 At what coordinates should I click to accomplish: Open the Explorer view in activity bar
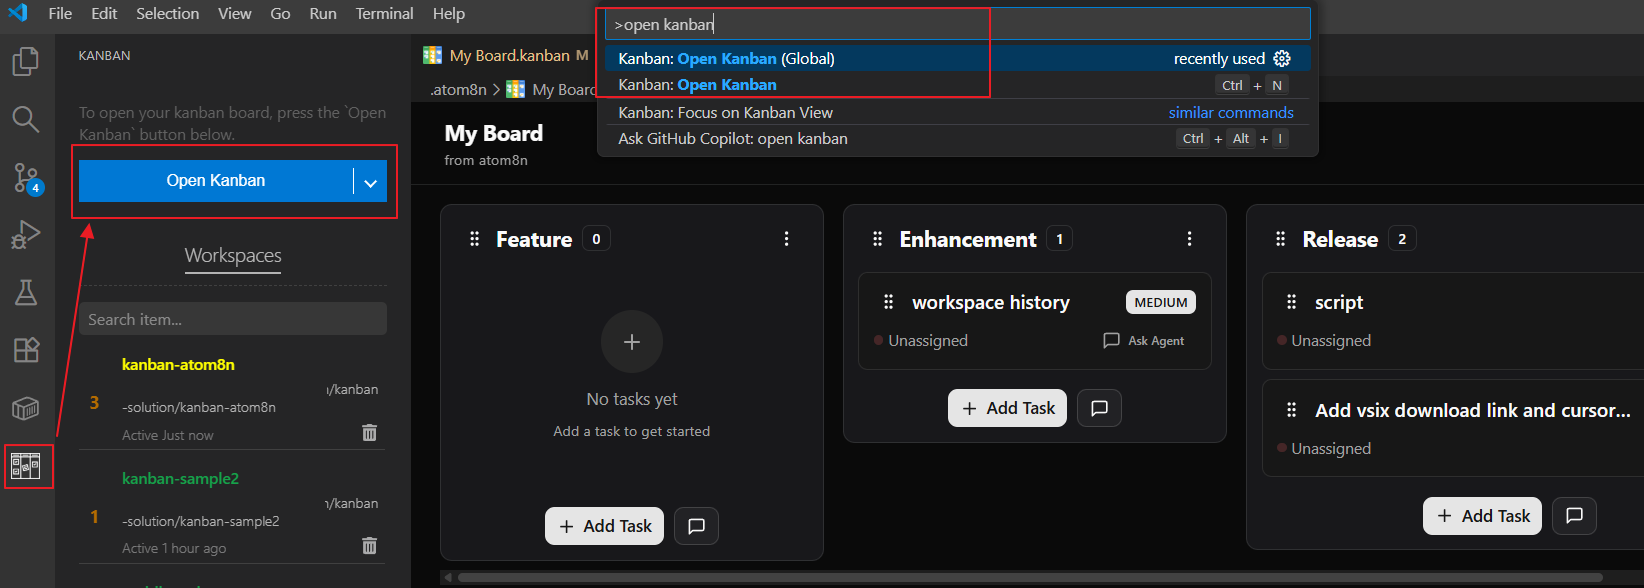(26, 62)
